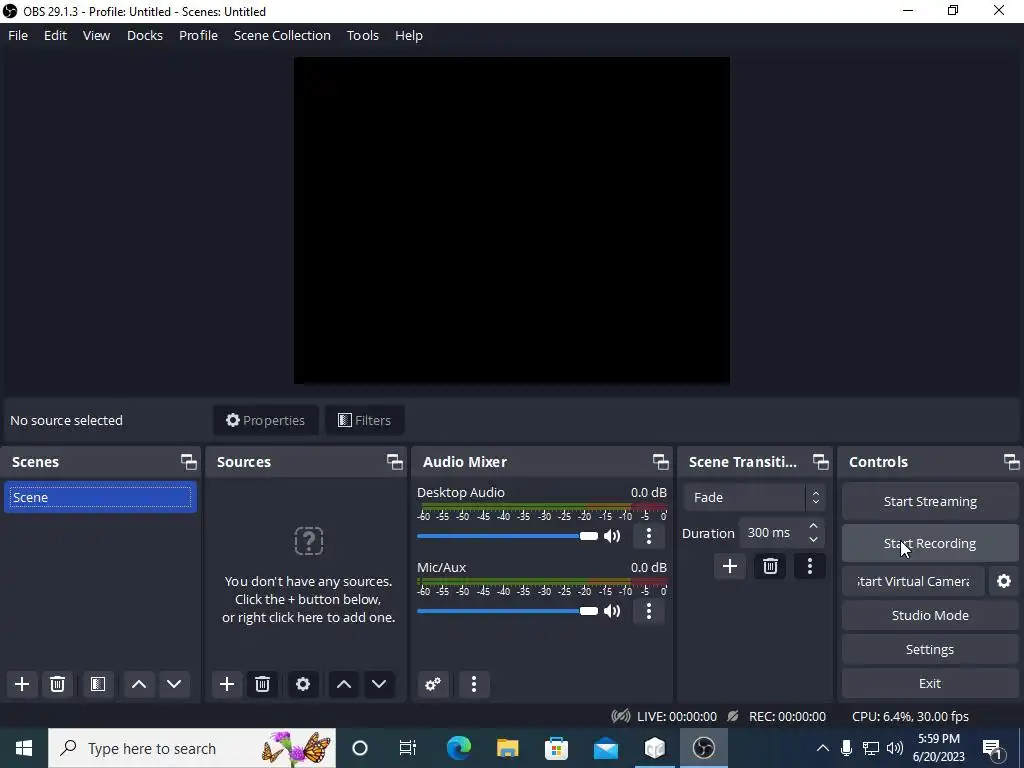Pop out the Audio Mixer dock
Viewport: 1024px width, 768px height.
click(x=660, y=462)
